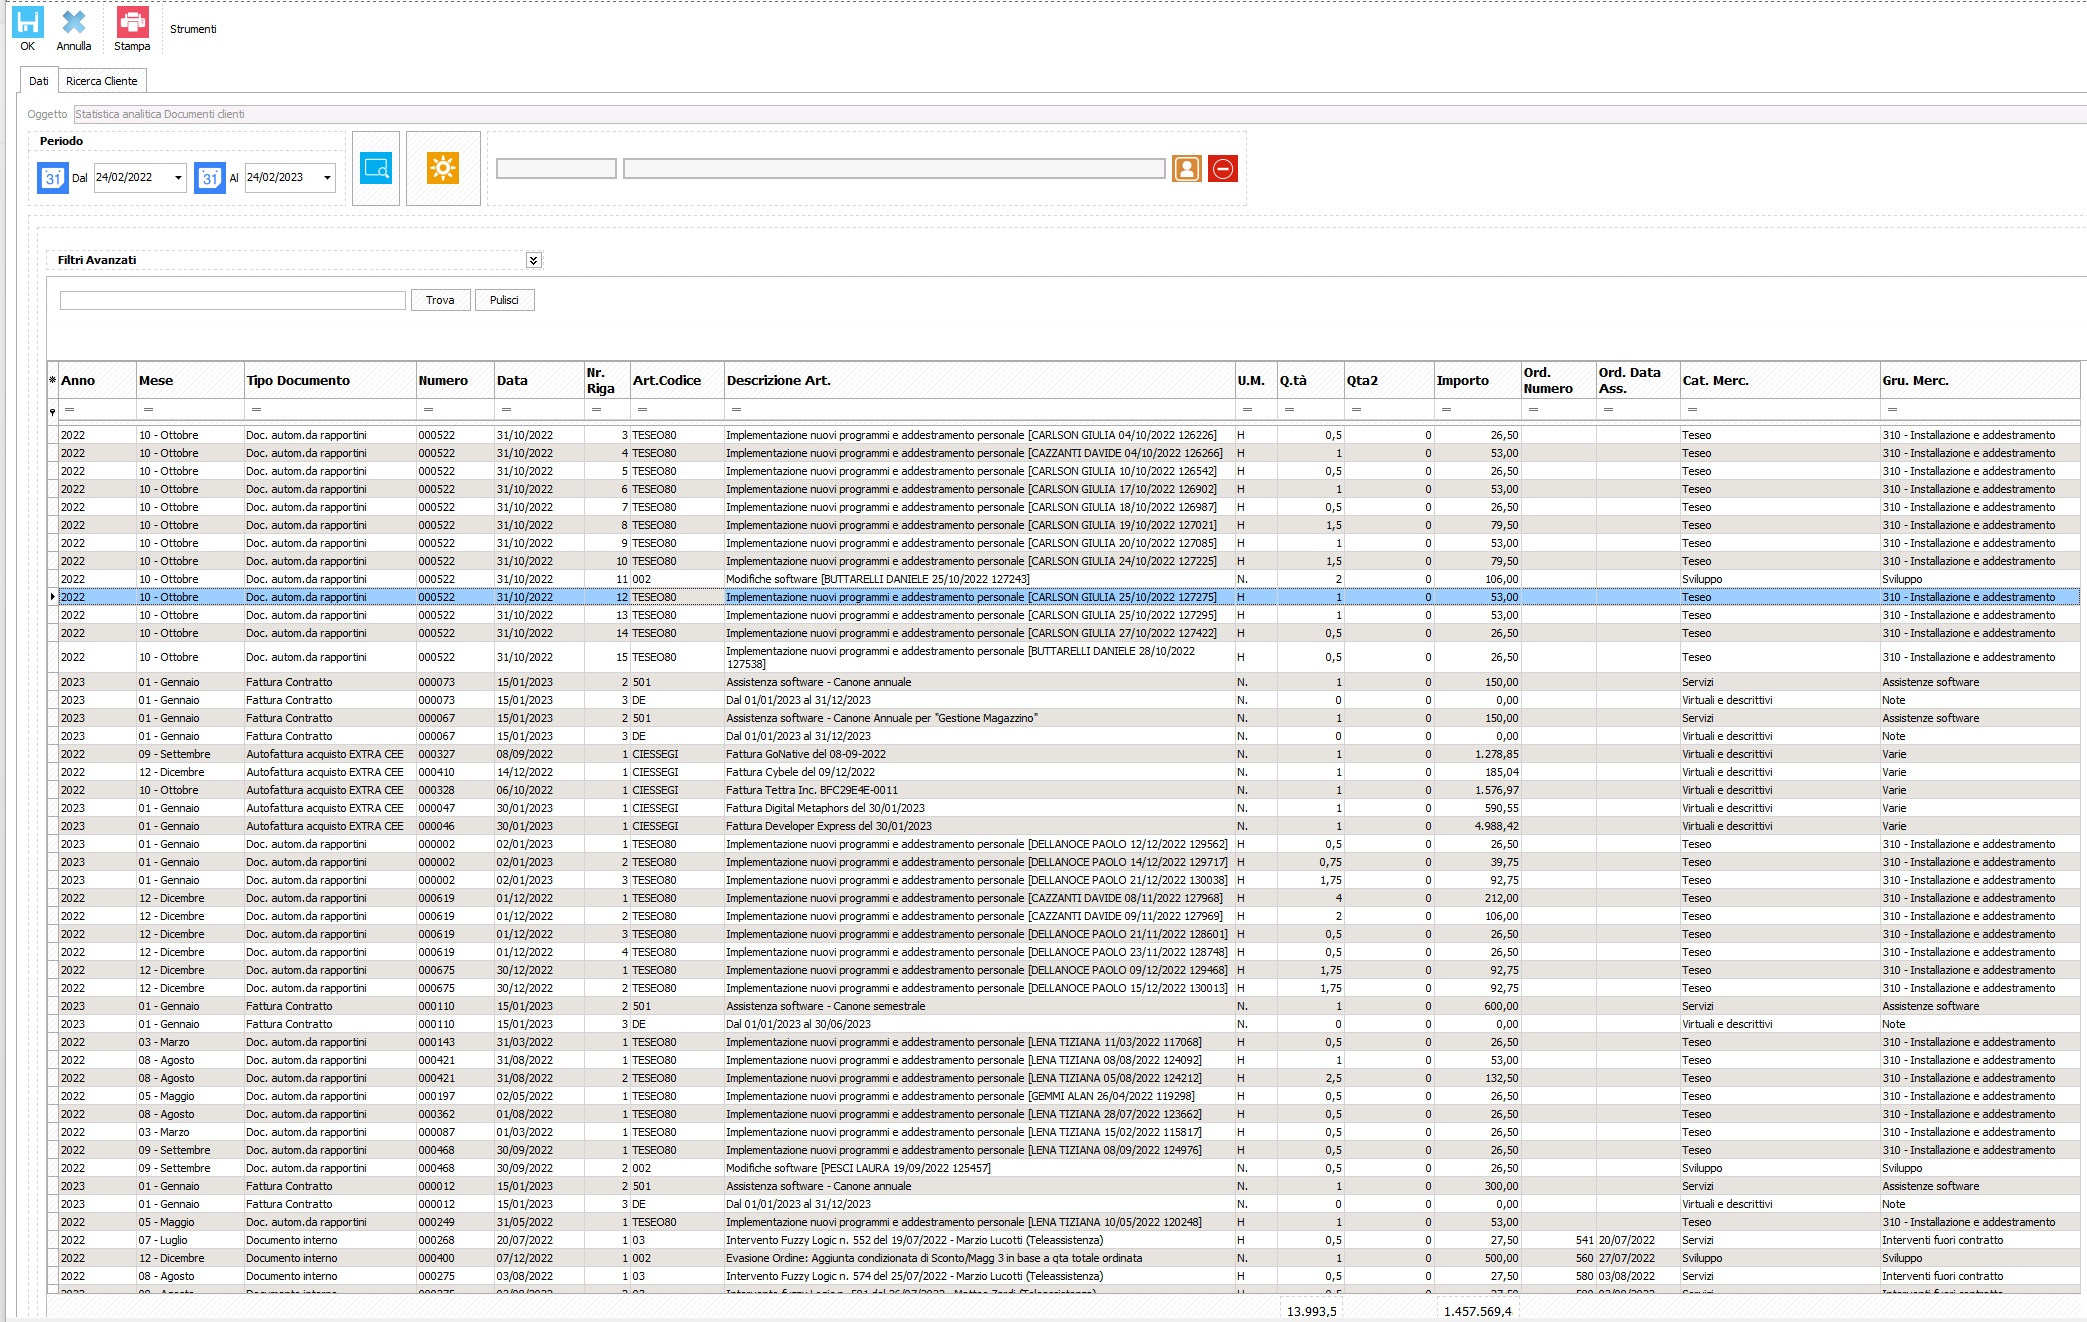Sort by Art.Codice column header
Image resolution: width=2087 pixels, height=1322 pixels.
click(x=677, y=380)
